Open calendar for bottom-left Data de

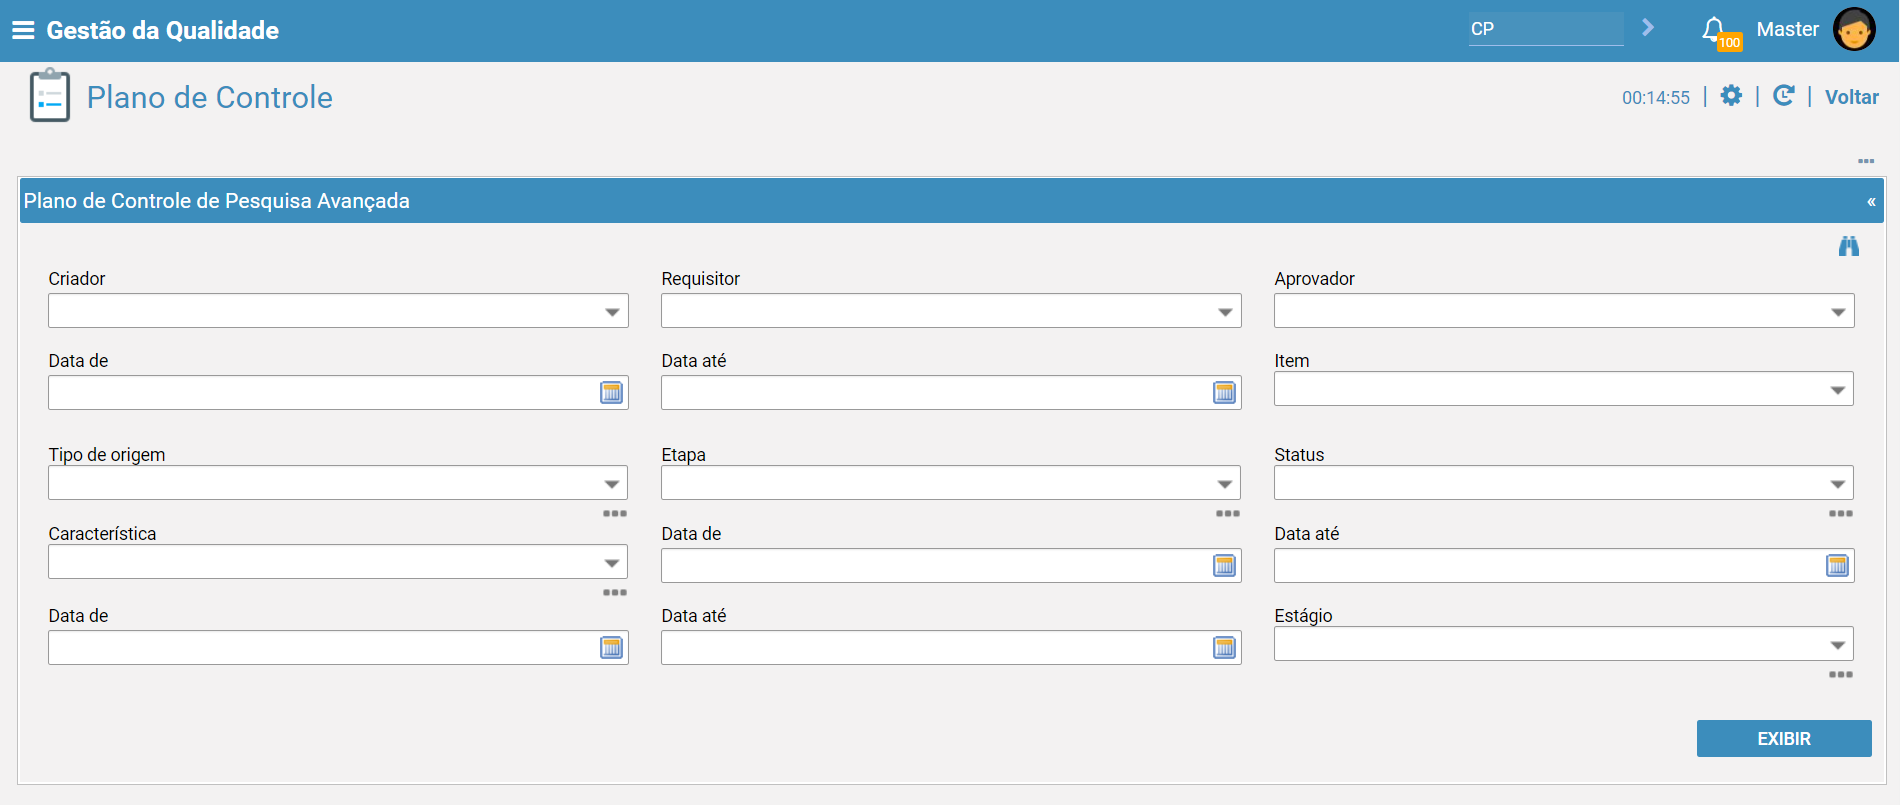pos(611,648)
